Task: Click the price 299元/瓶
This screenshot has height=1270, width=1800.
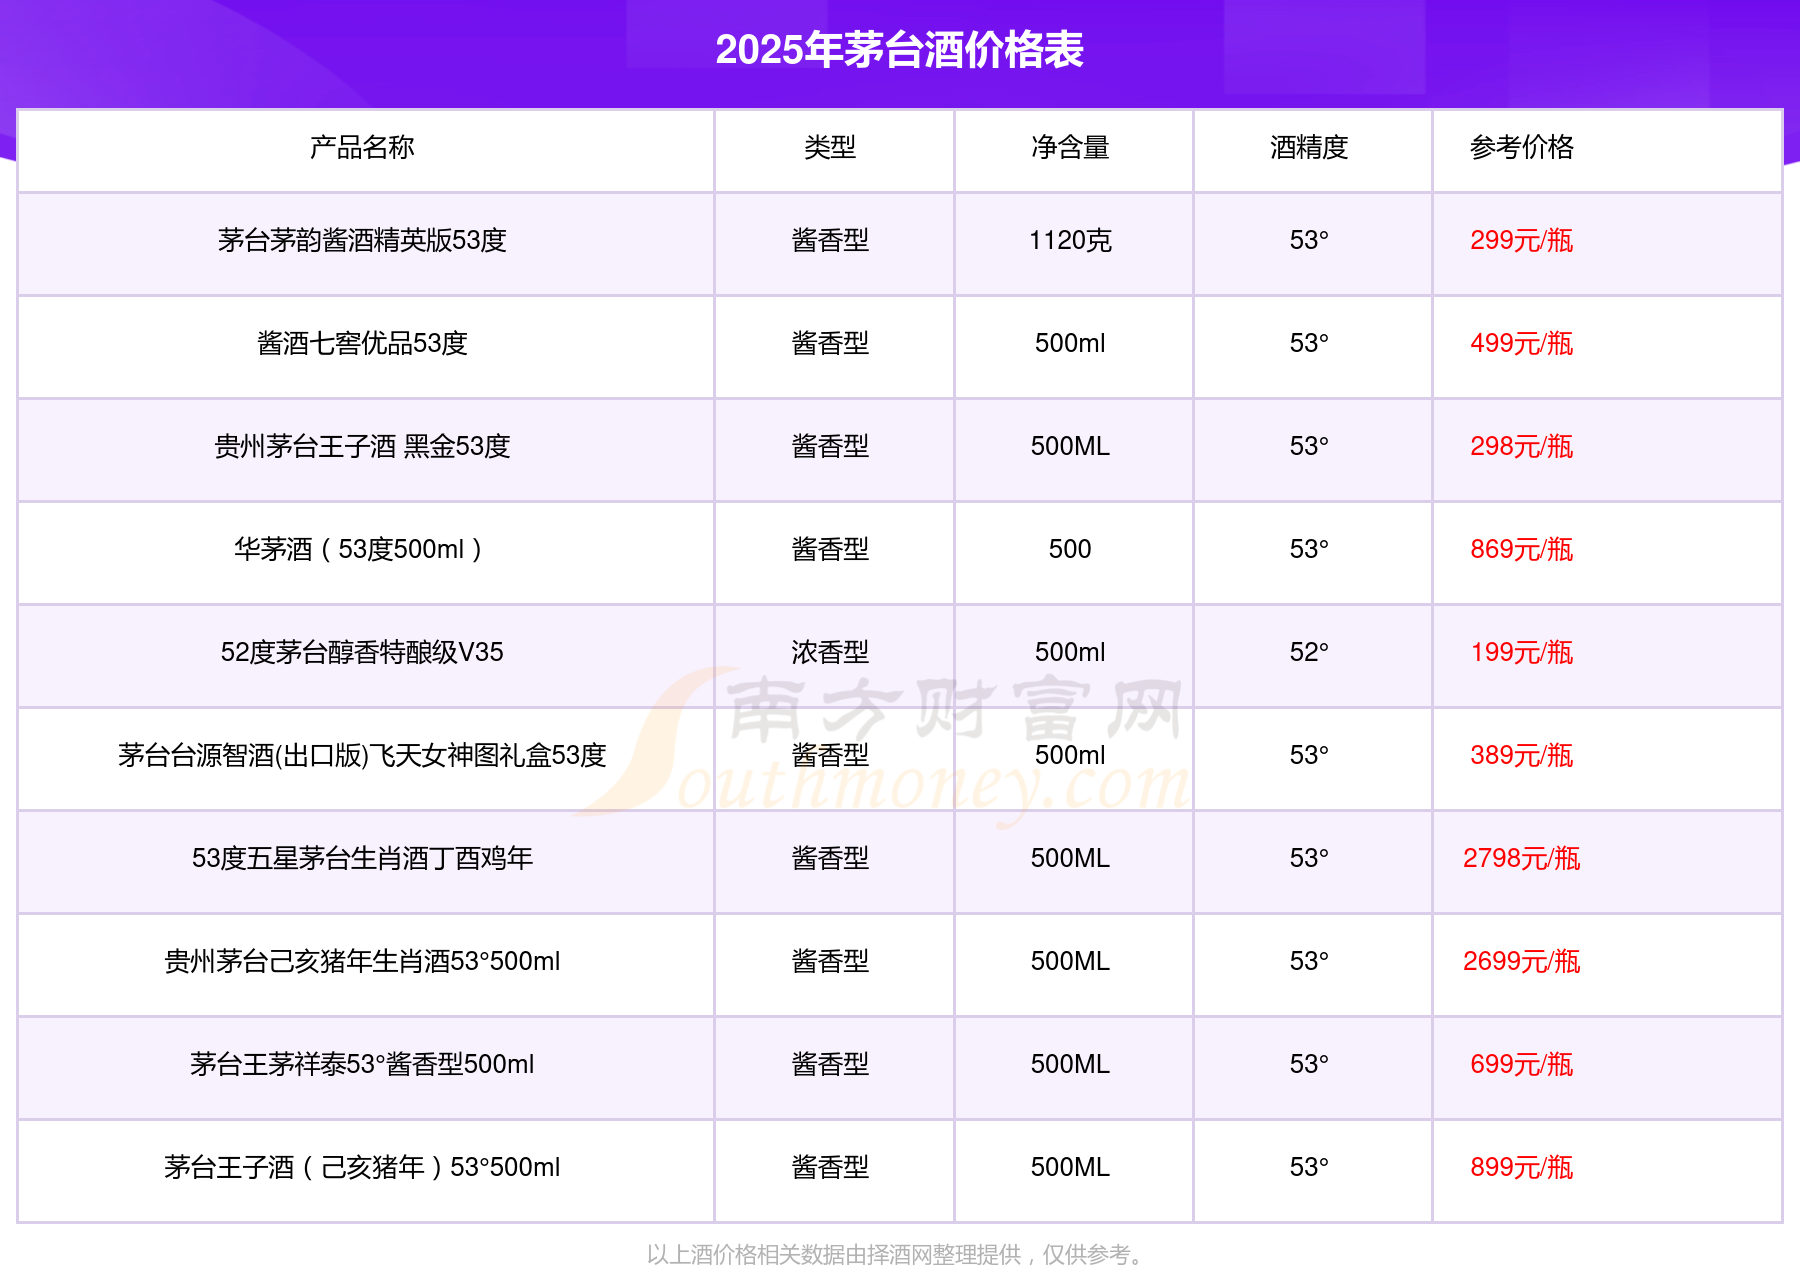Action: coord(1521,241)
